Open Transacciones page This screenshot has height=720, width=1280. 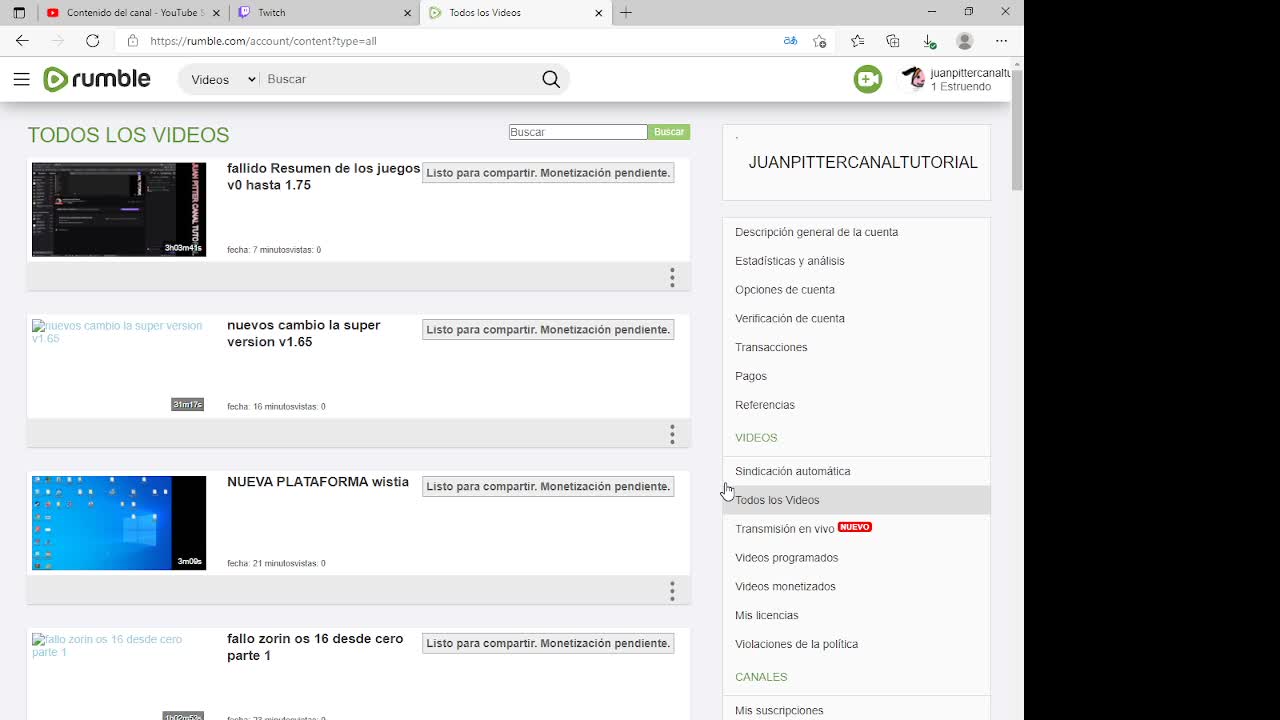click(x=771, y=348)
